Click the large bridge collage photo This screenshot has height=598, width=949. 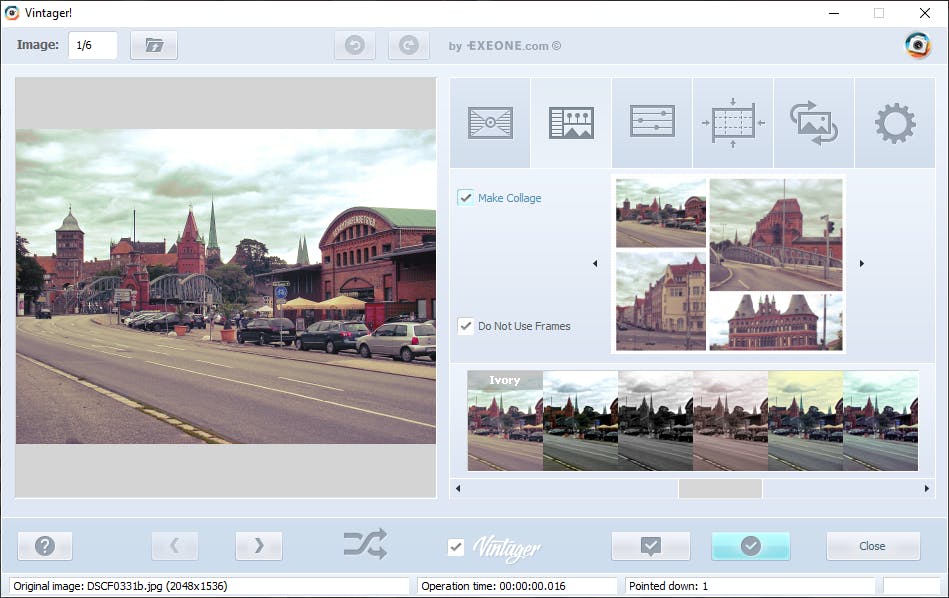coord(776,234)
